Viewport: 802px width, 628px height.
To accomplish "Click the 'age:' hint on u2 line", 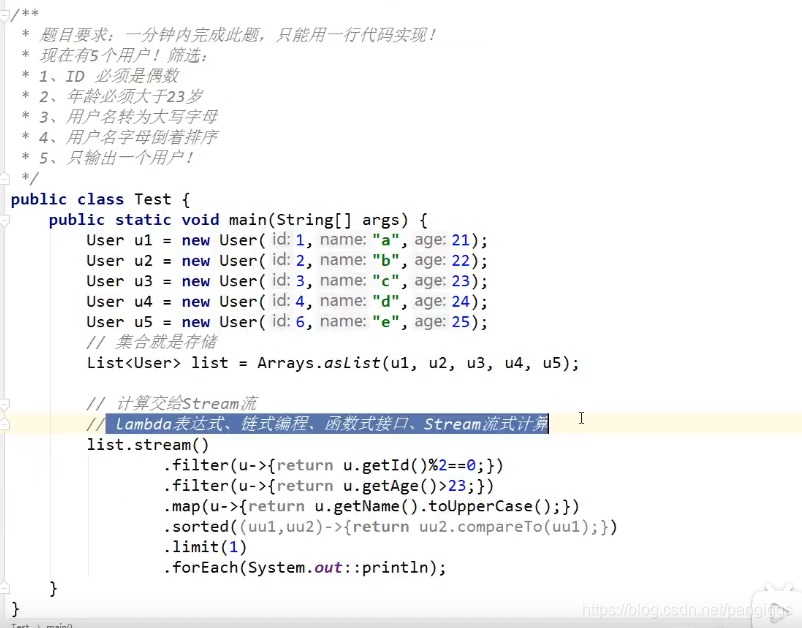I will [x=430, y=260].
